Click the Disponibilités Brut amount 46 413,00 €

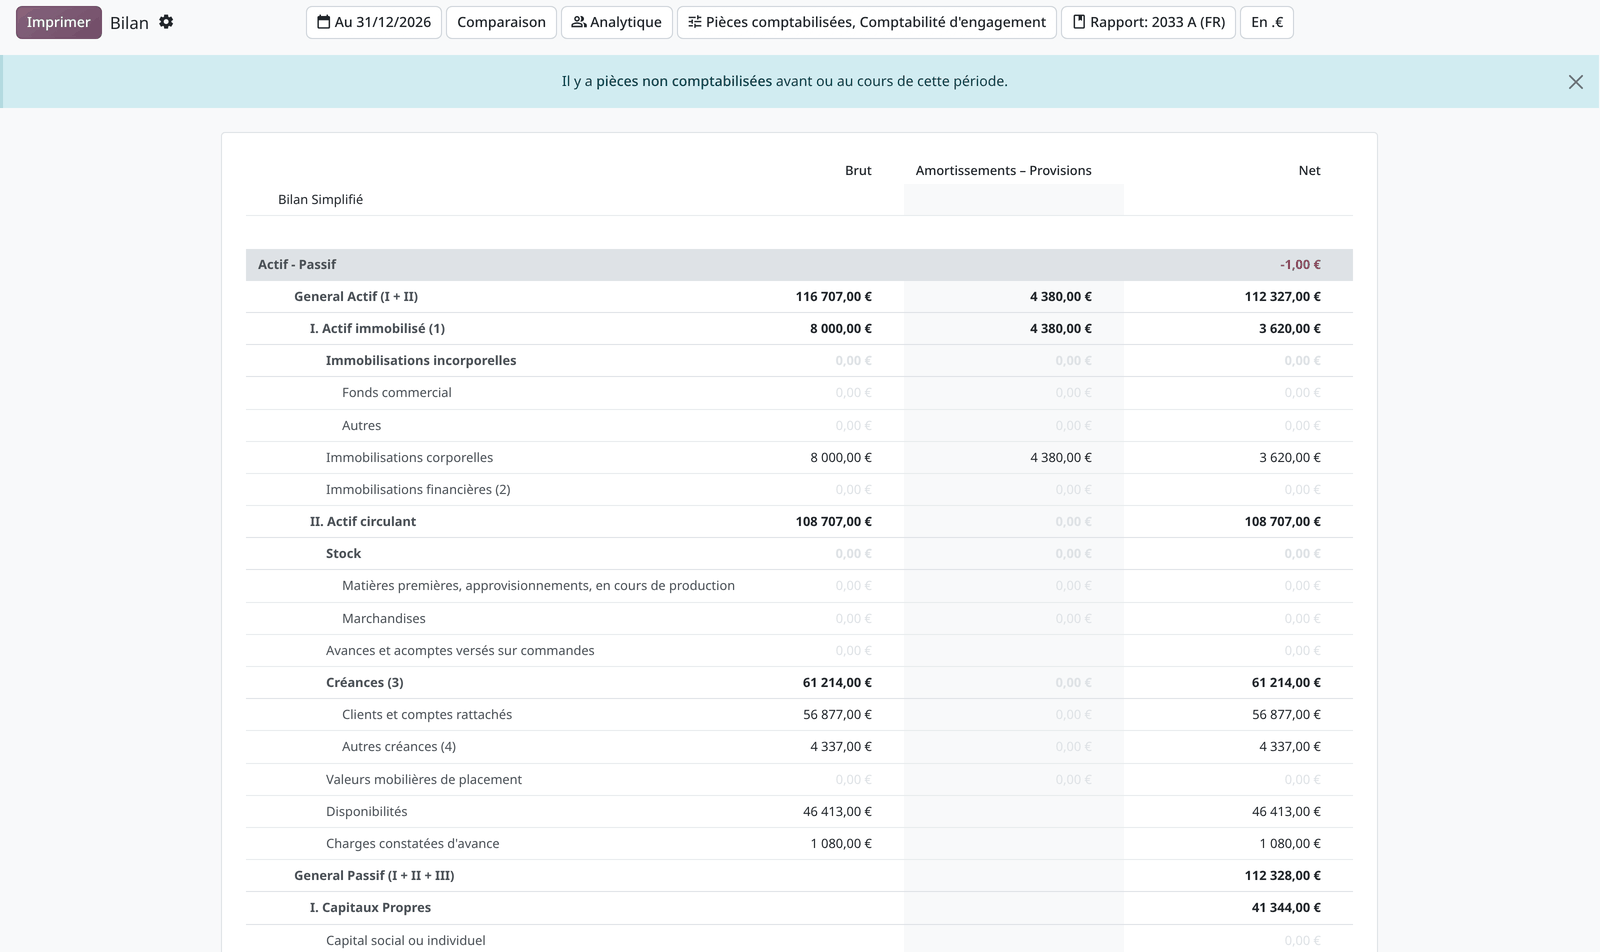coord(837,812)
